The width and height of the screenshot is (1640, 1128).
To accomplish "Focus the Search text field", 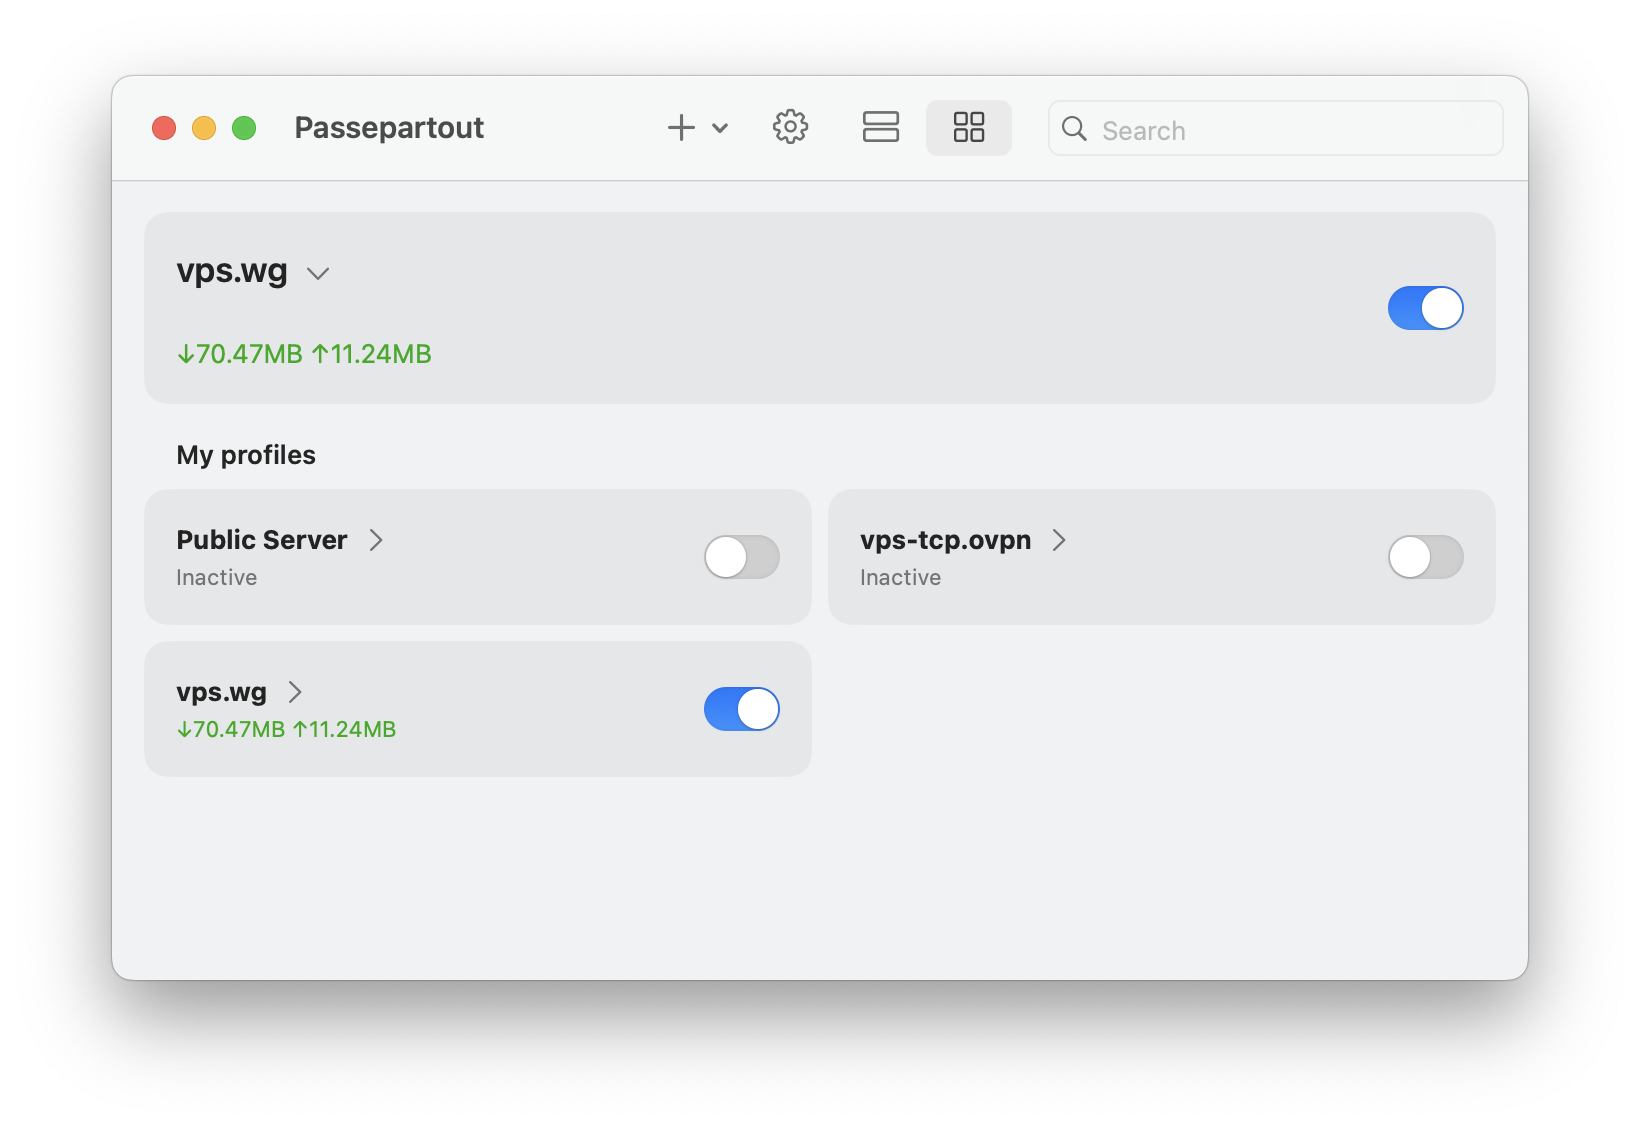I will click(1290, 130).
